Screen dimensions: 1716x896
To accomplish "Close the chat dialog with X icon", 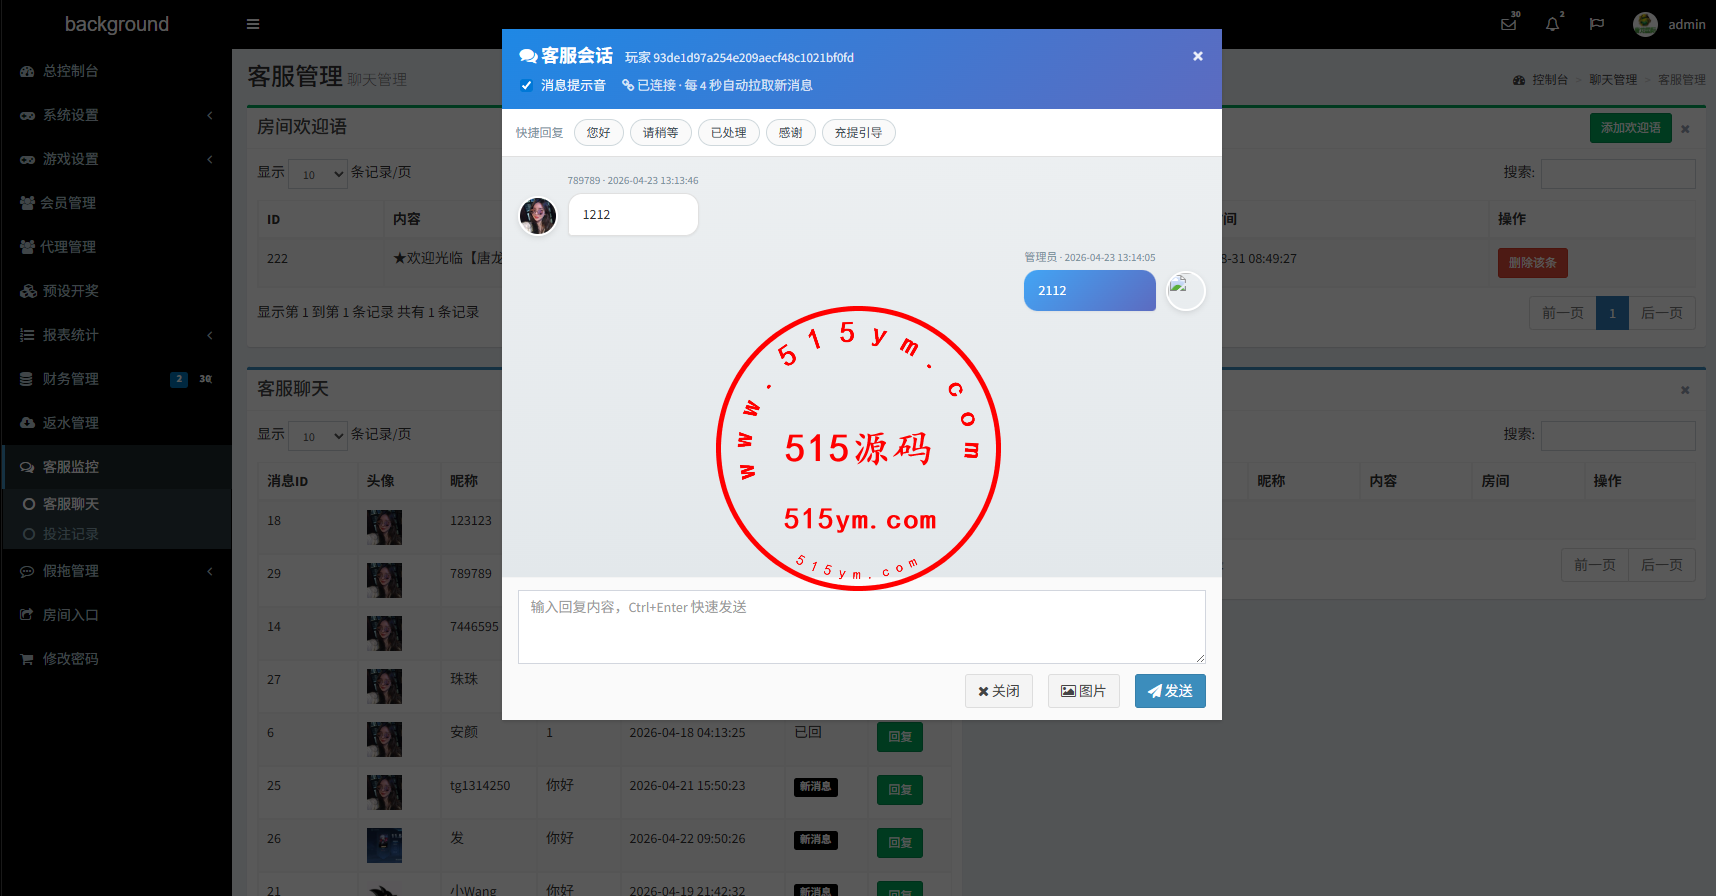I will click(x=1197, y=56).
